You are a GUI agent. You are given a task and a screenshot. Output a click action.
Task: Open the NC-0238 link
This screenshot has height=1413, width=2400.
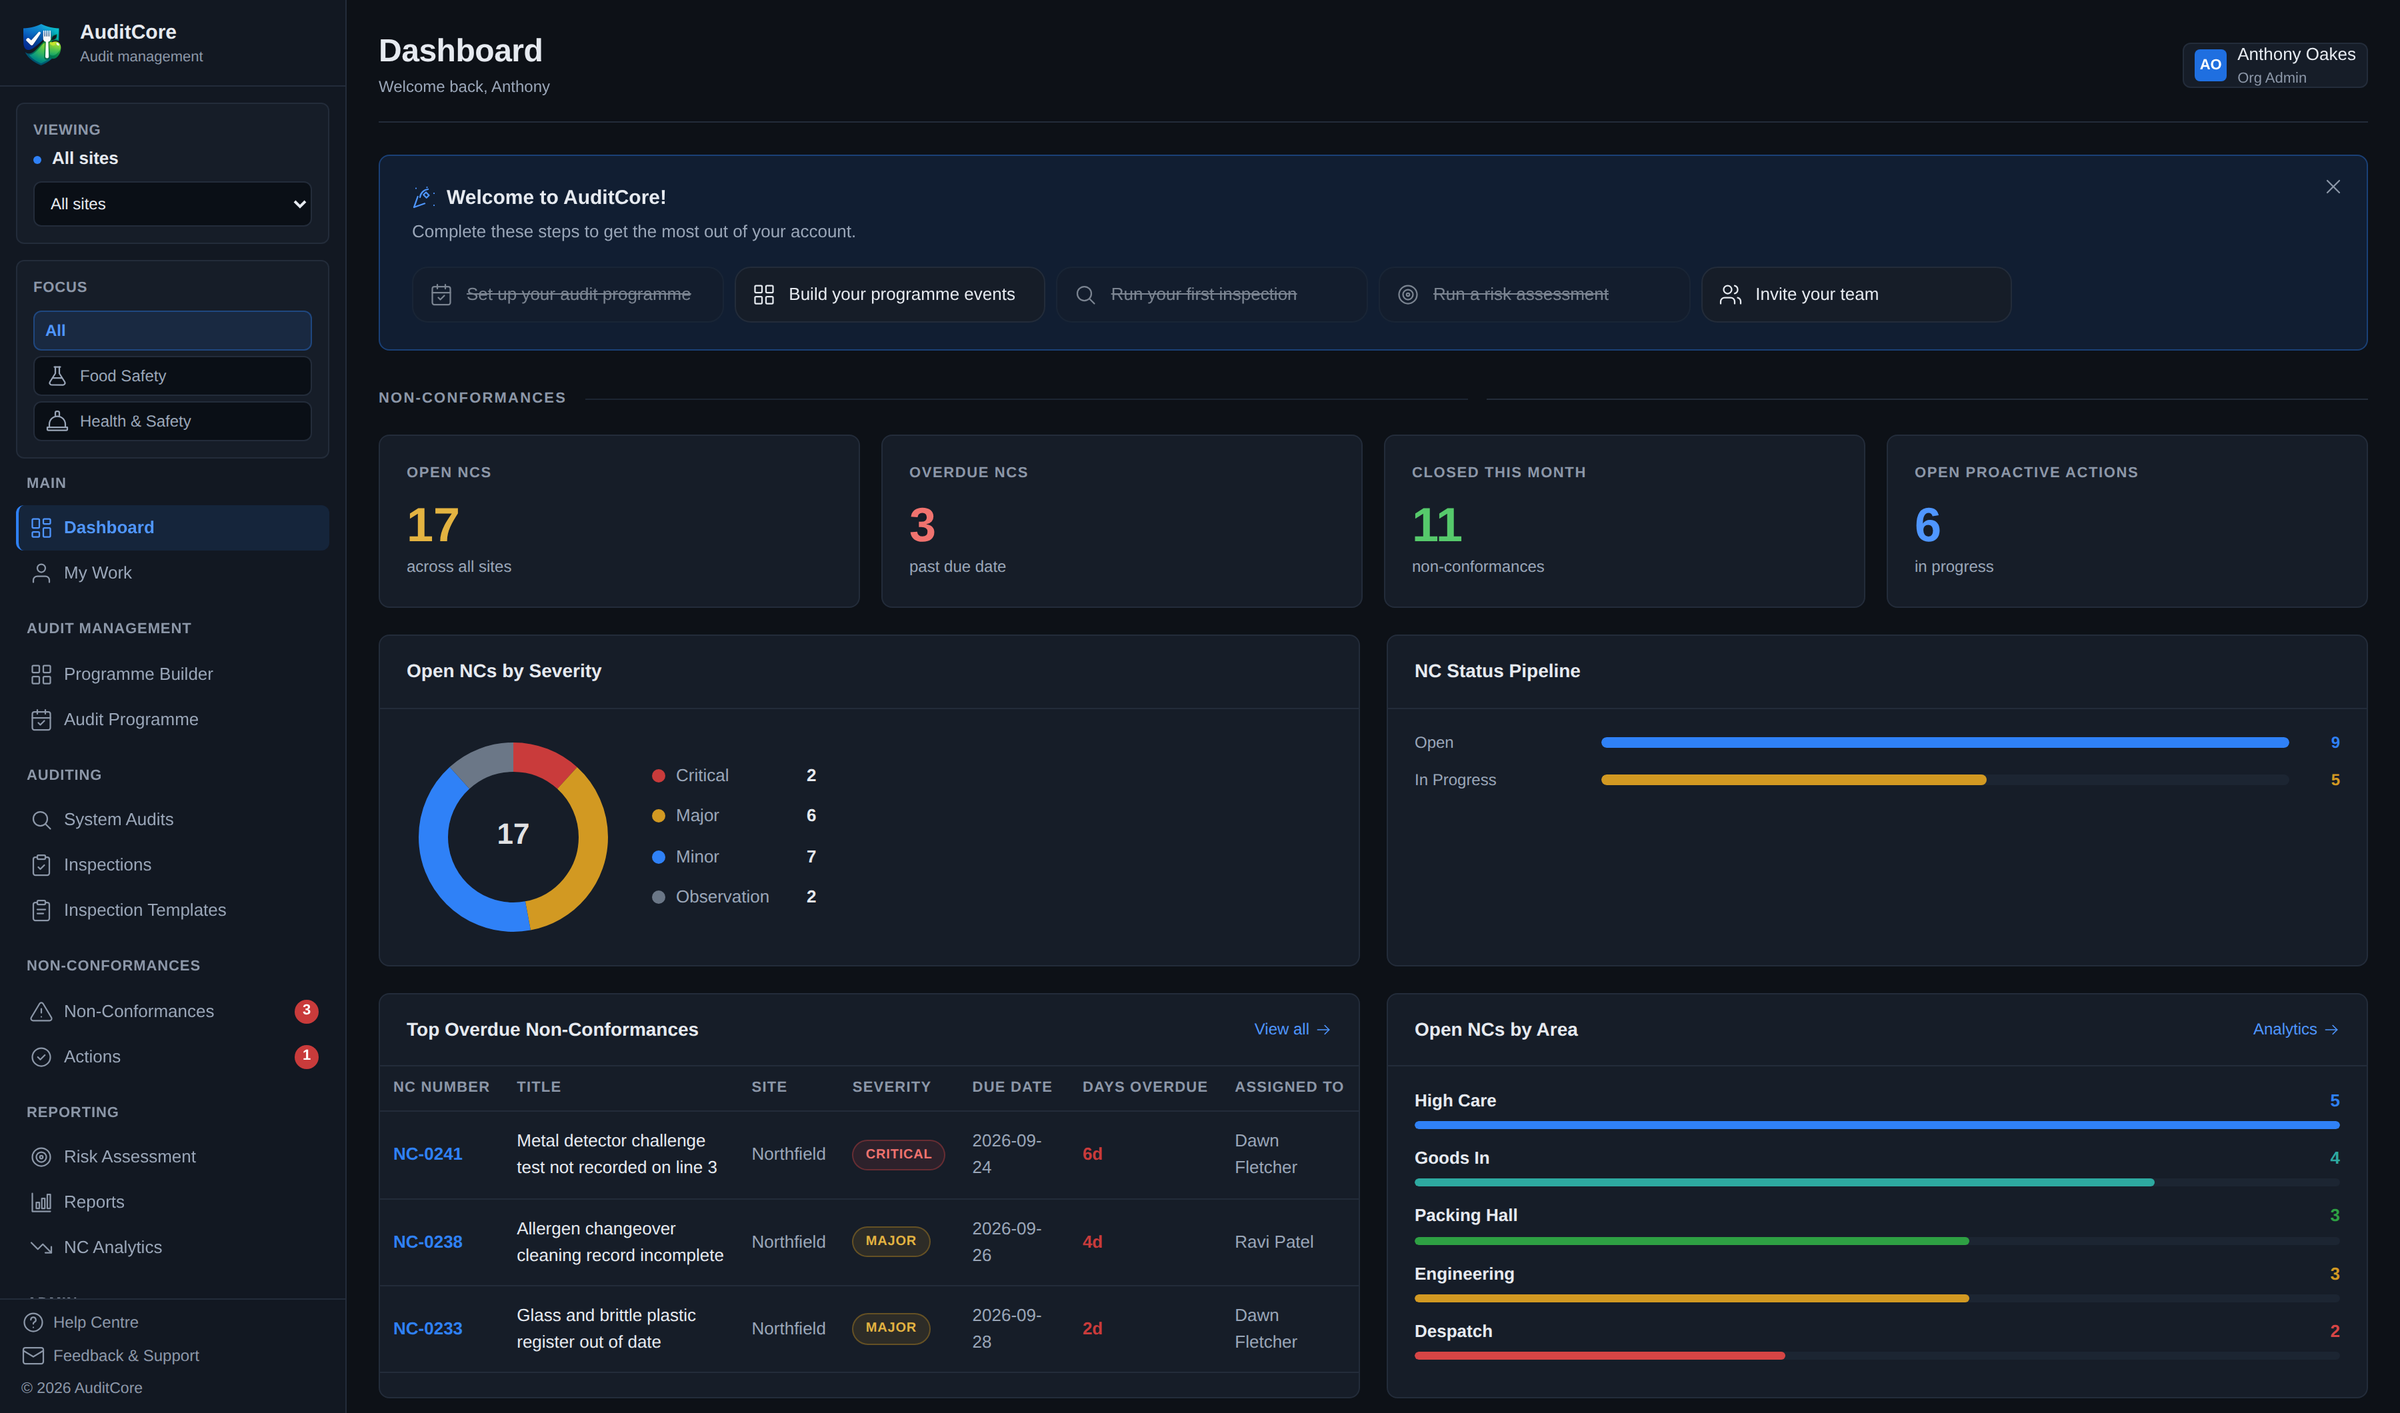coord(428,1242)
